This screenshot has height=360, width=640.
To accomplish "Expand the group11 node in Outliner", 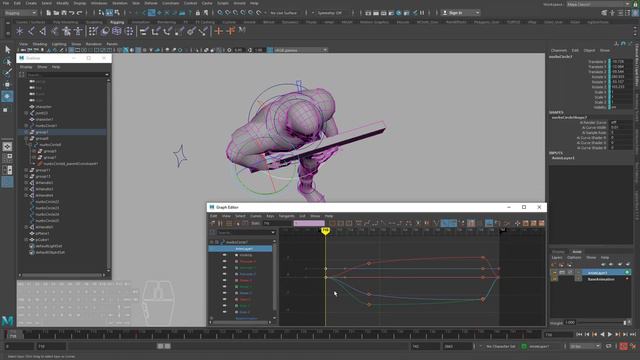I will (27, 170).
